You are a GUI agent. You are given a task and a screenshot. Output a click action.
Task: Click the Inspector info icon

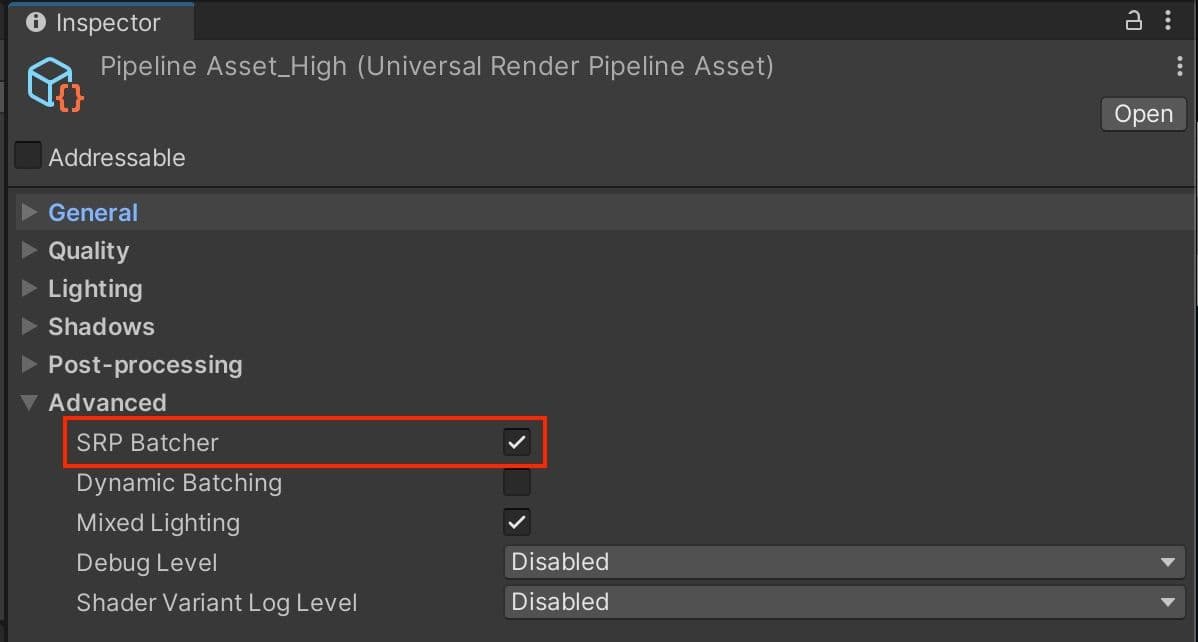coord(36,21)
